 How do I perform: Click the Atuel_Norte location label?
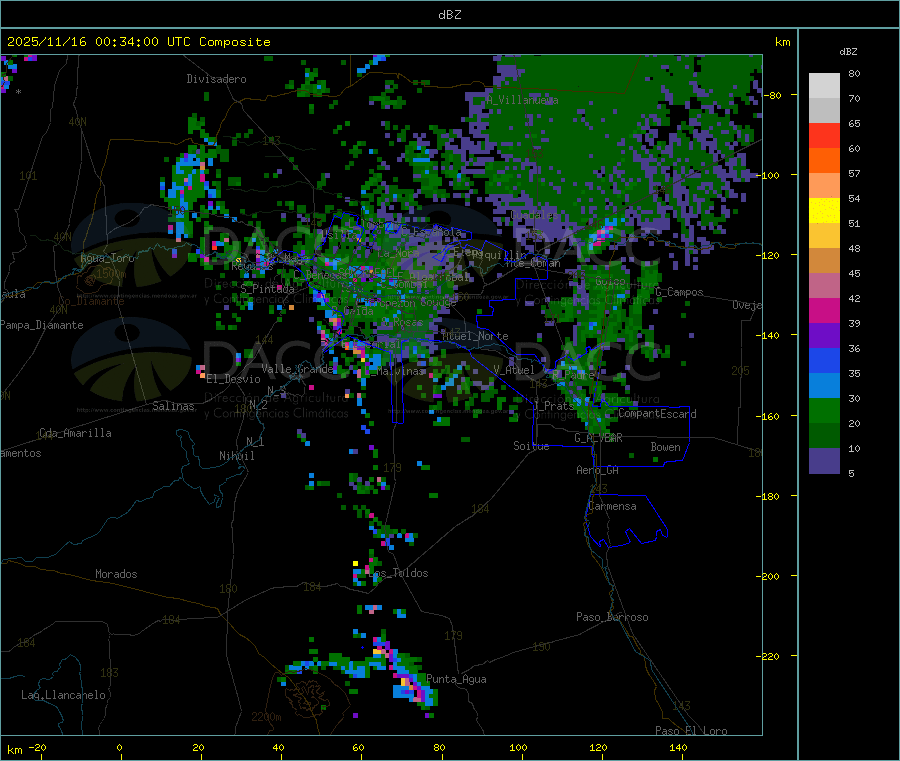475,336
